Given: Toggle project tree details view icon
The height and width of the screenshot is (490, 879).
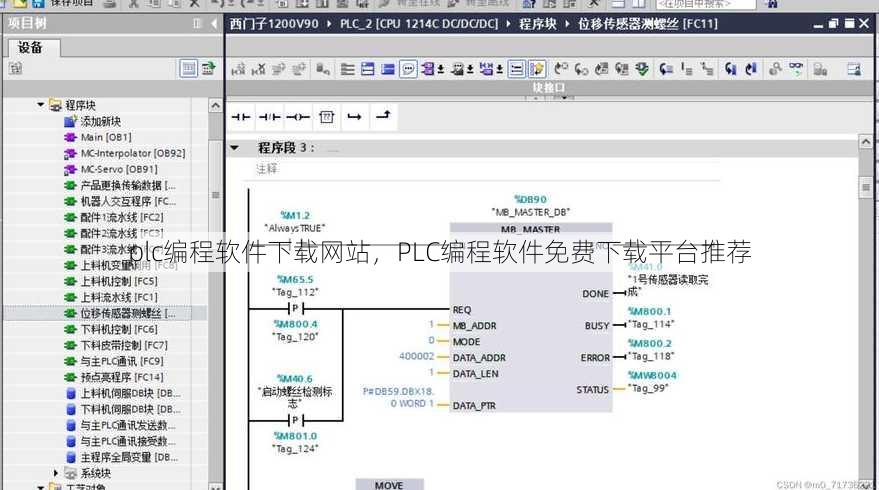Looking at the screenshot, I should click(188, 68).
